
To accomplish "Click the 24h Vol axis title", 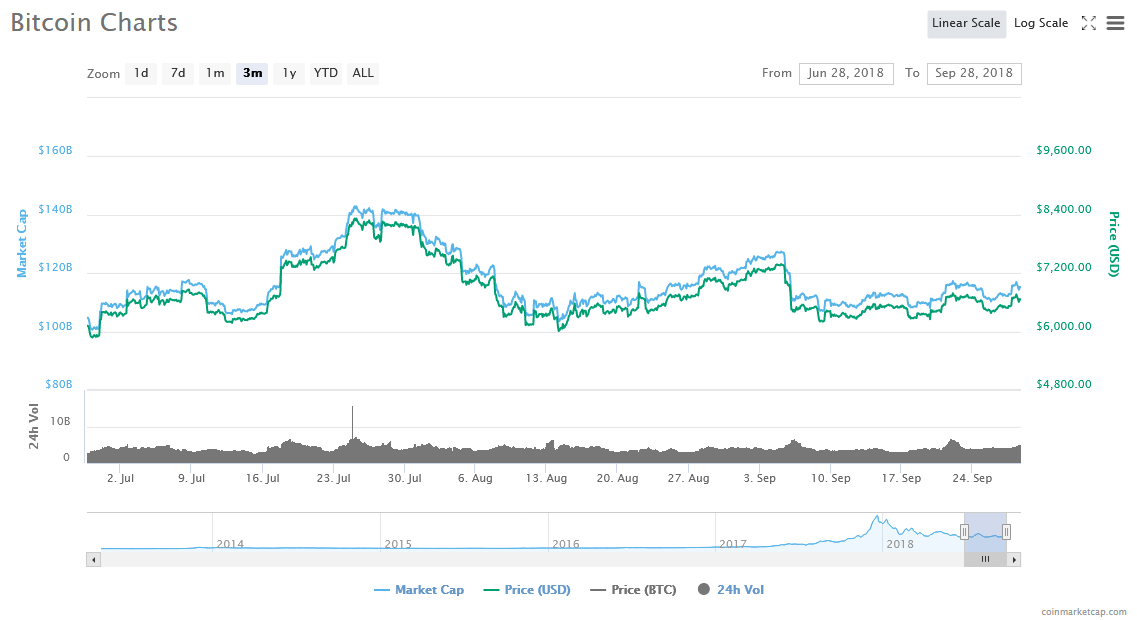I will click(x=33, y=426).
